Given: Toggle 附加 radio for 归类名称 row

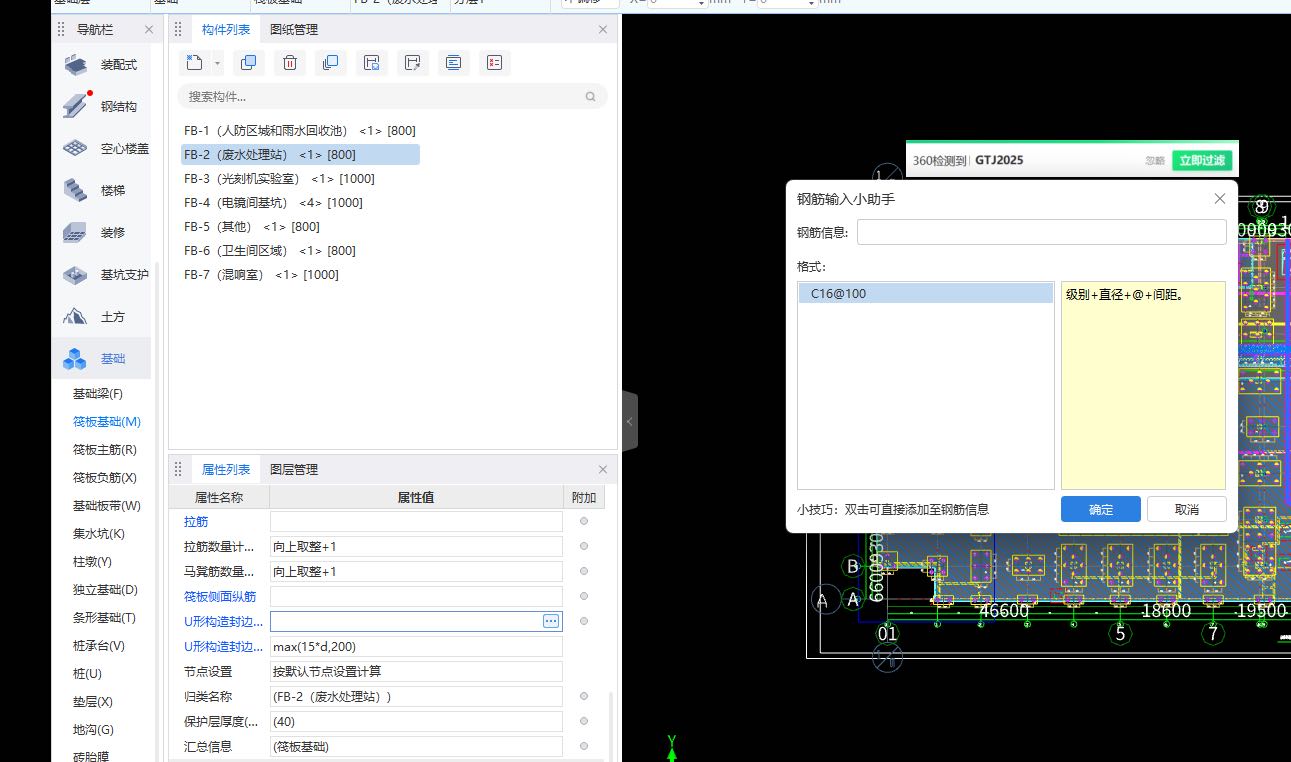Looking at the screenshot, I should (584, 696).
